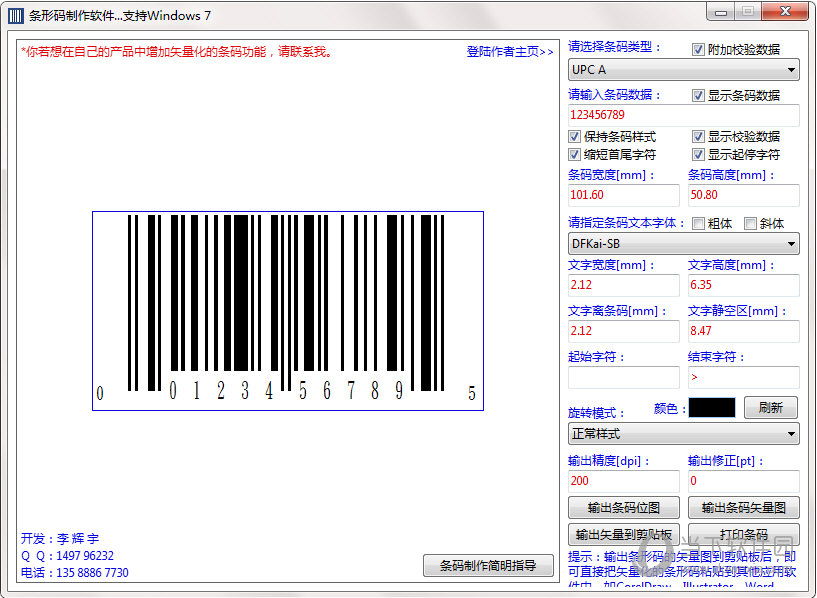
Task: Click barcode data field containing 123456789
Action: pos(684,115)
